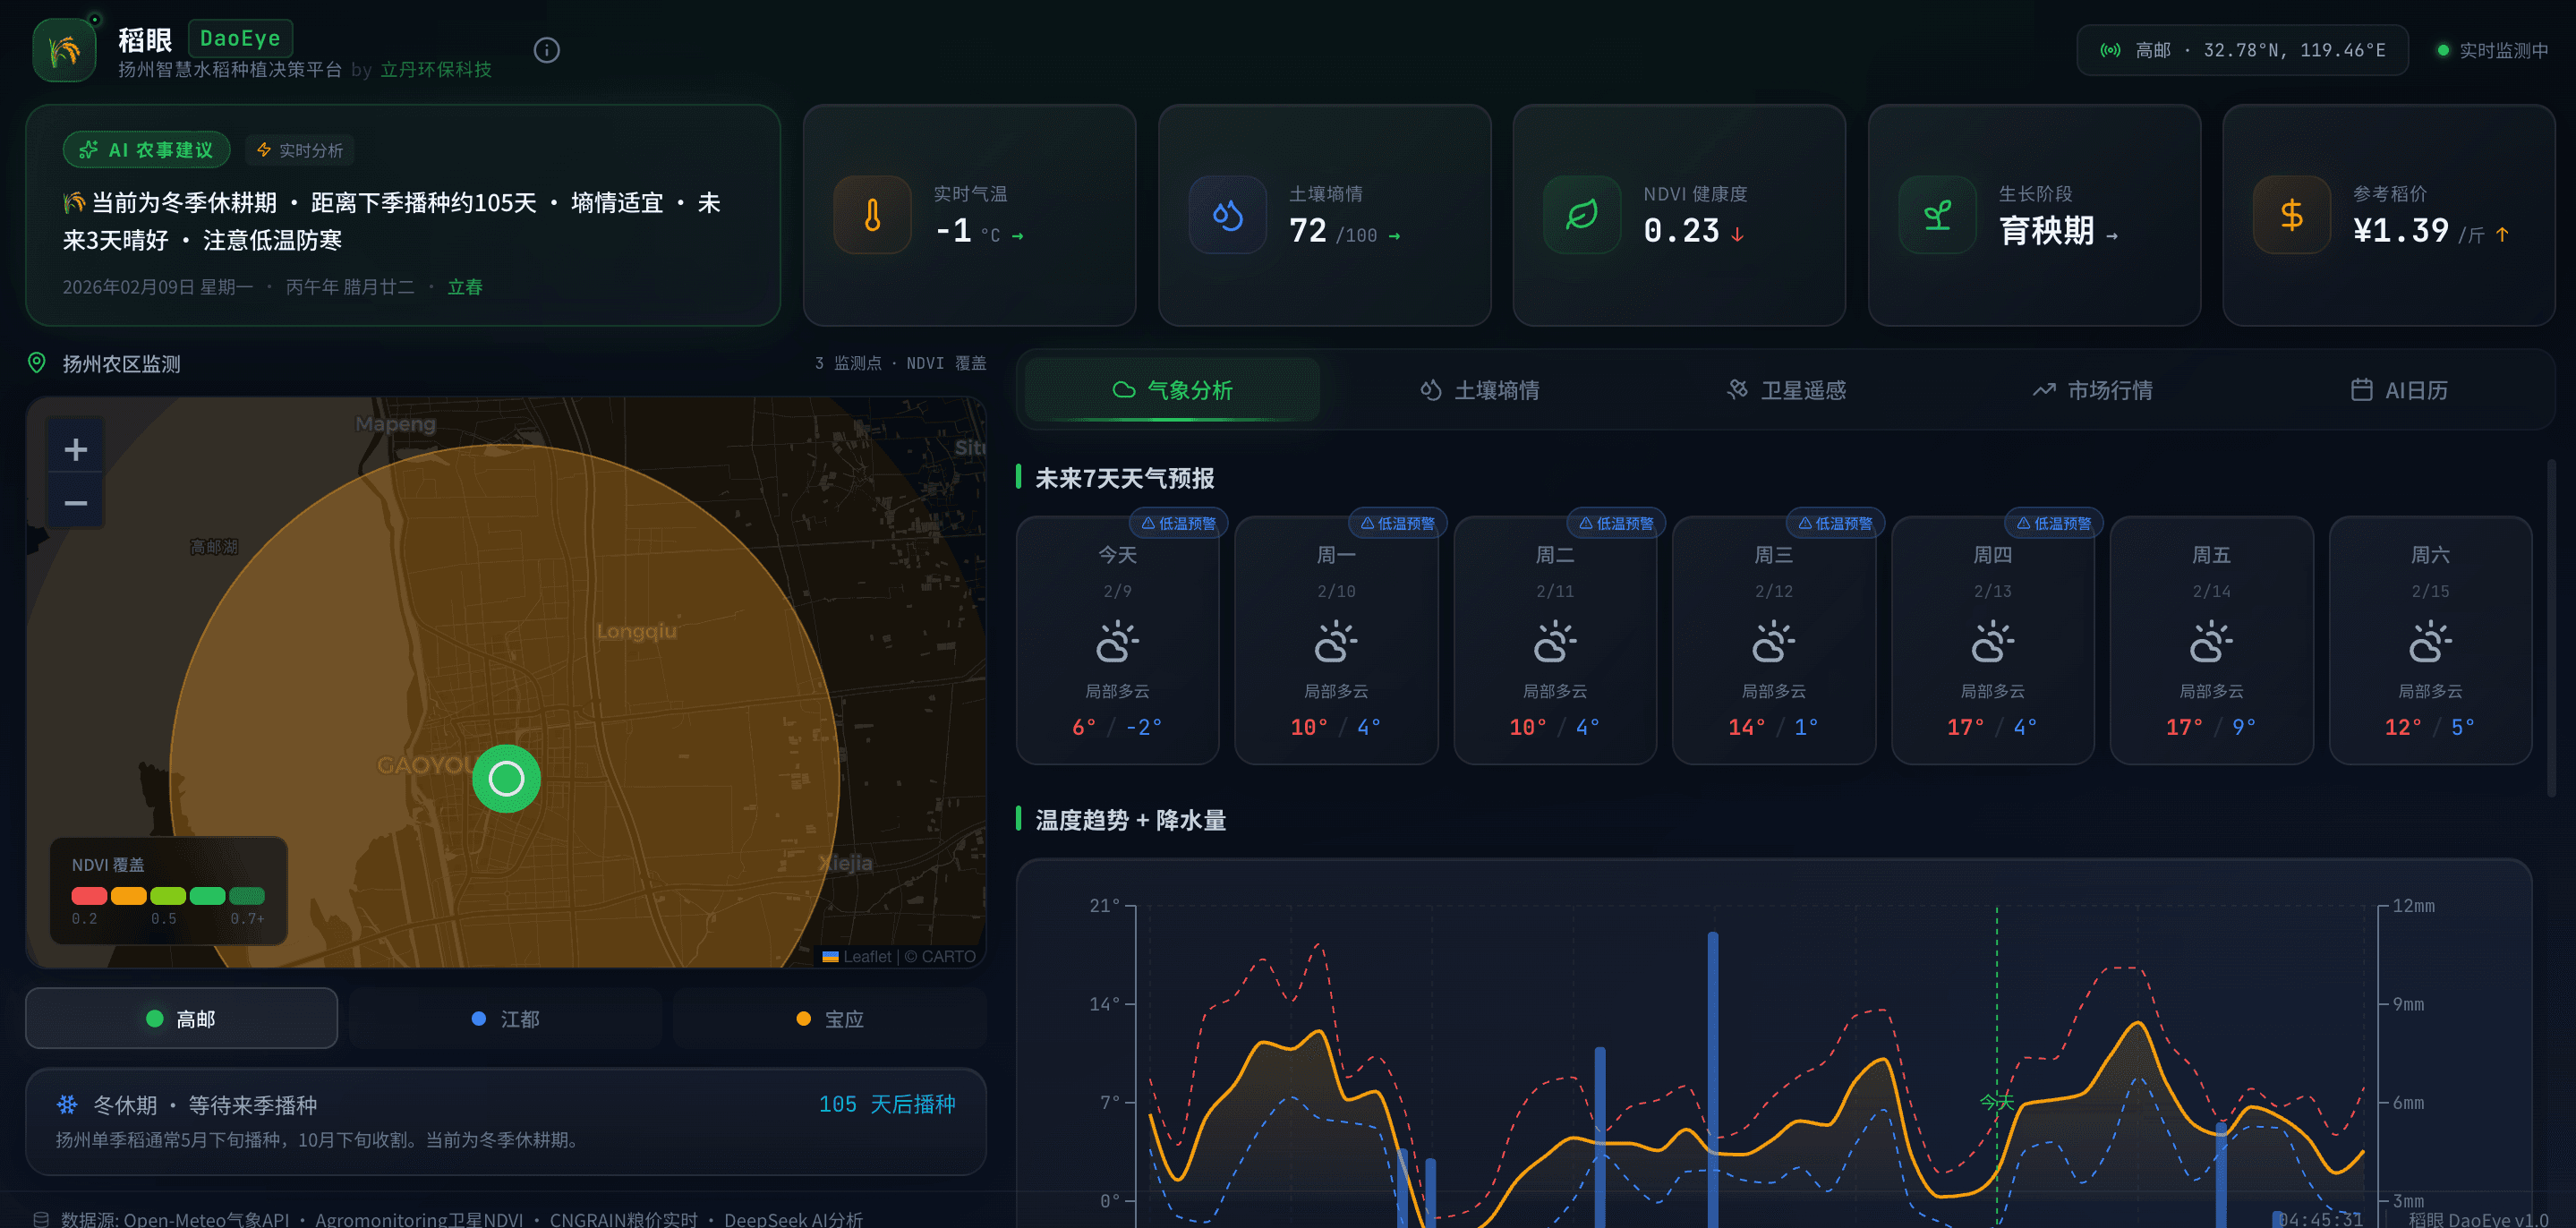Click the leaf NDVI health icon
This screenshot has height=1228, width=2576.
[1581, 215]
